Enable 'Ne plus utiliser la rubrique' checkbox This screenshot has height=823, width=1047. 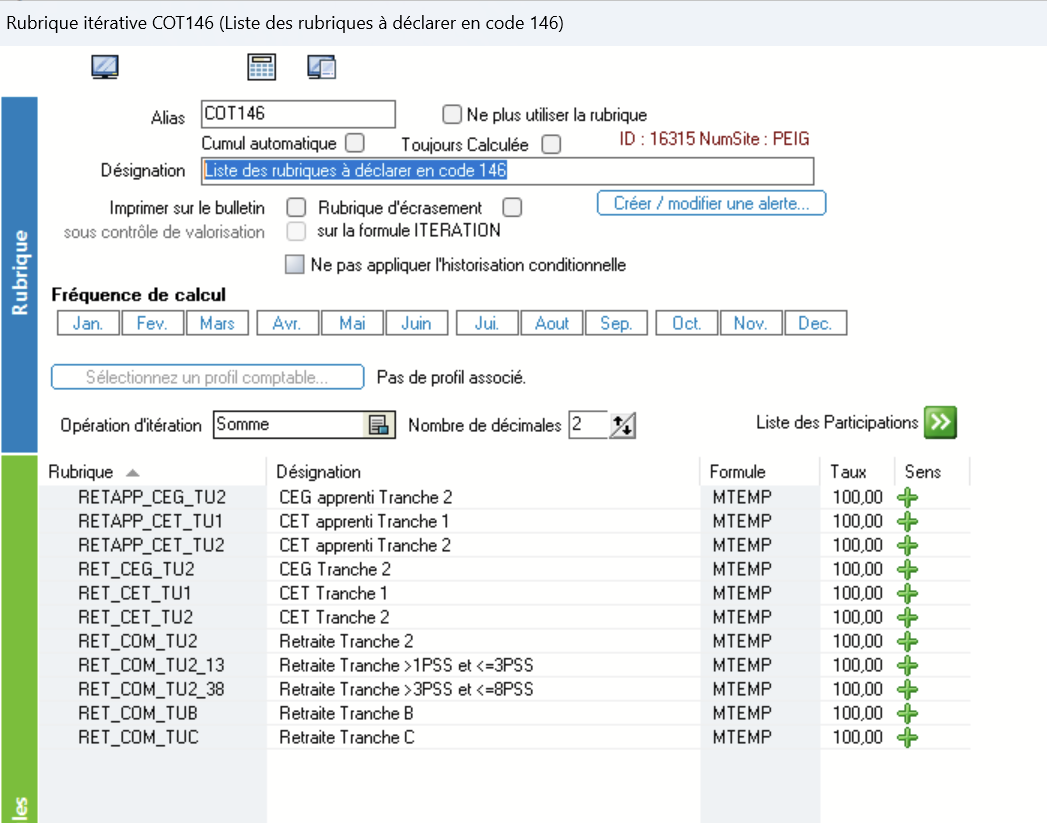coord(452,115)
